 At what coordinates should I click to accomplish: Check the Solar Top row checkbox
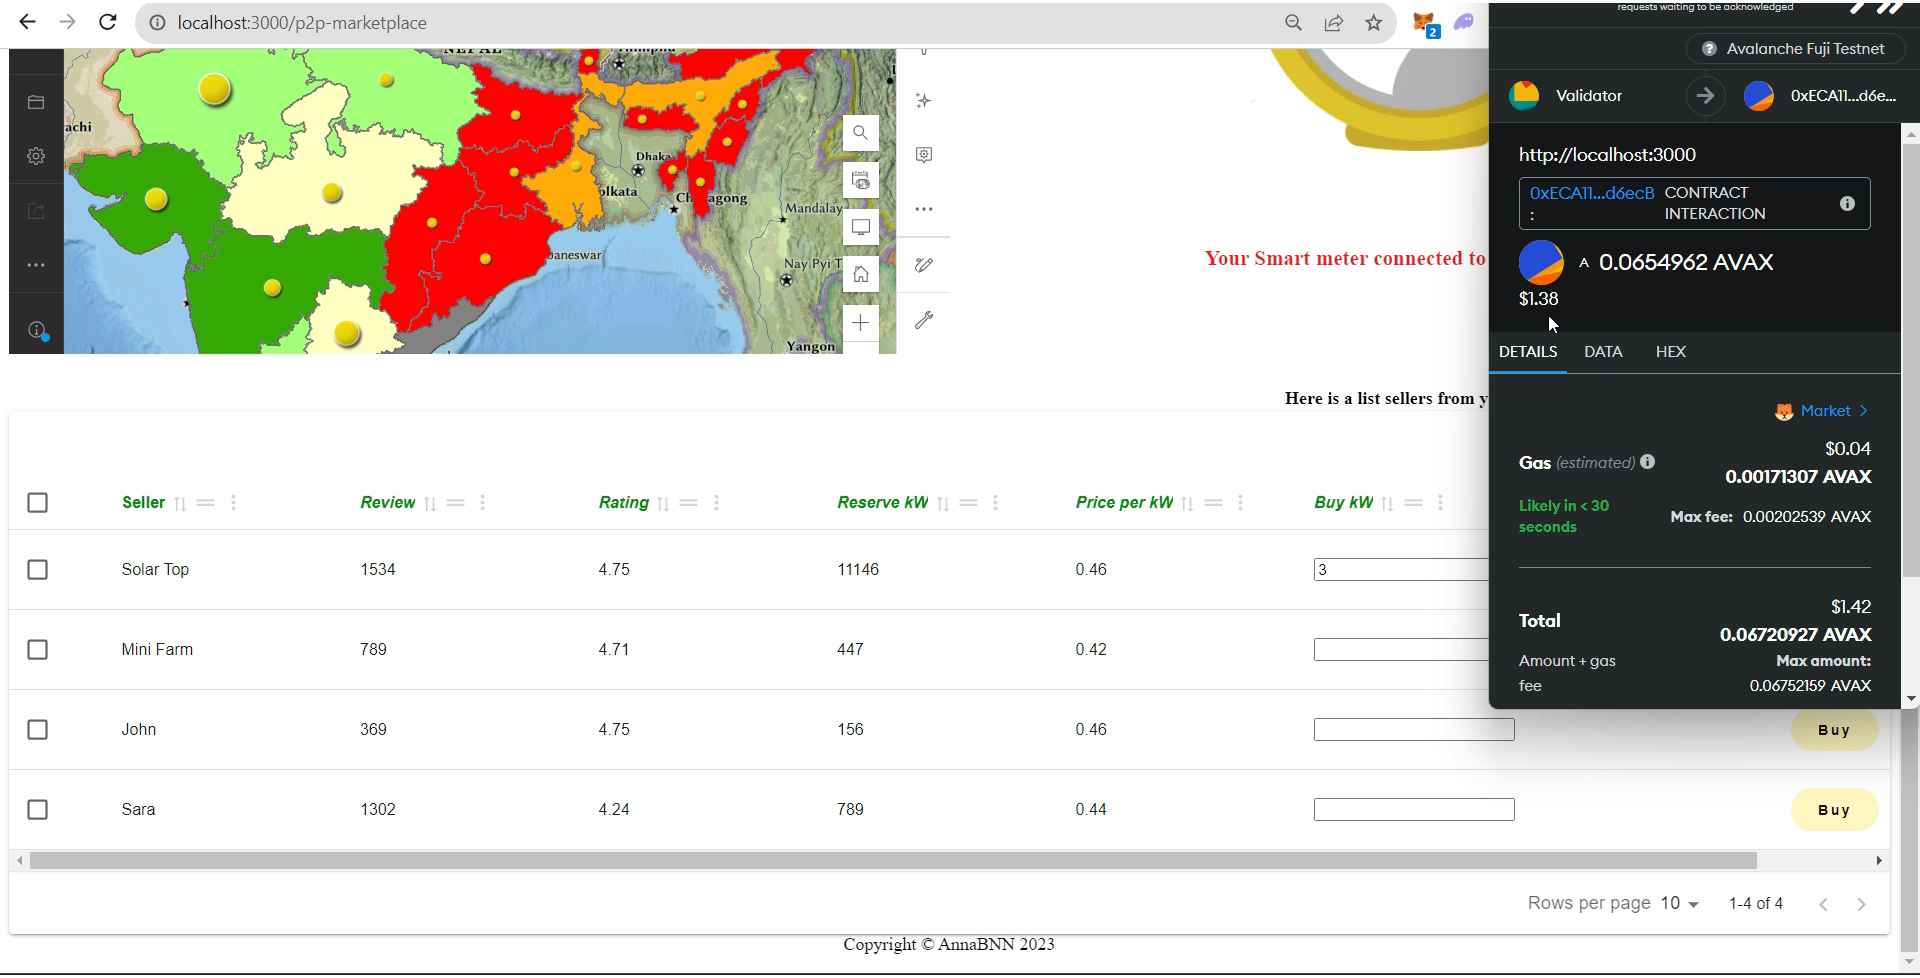pos(37,570)
